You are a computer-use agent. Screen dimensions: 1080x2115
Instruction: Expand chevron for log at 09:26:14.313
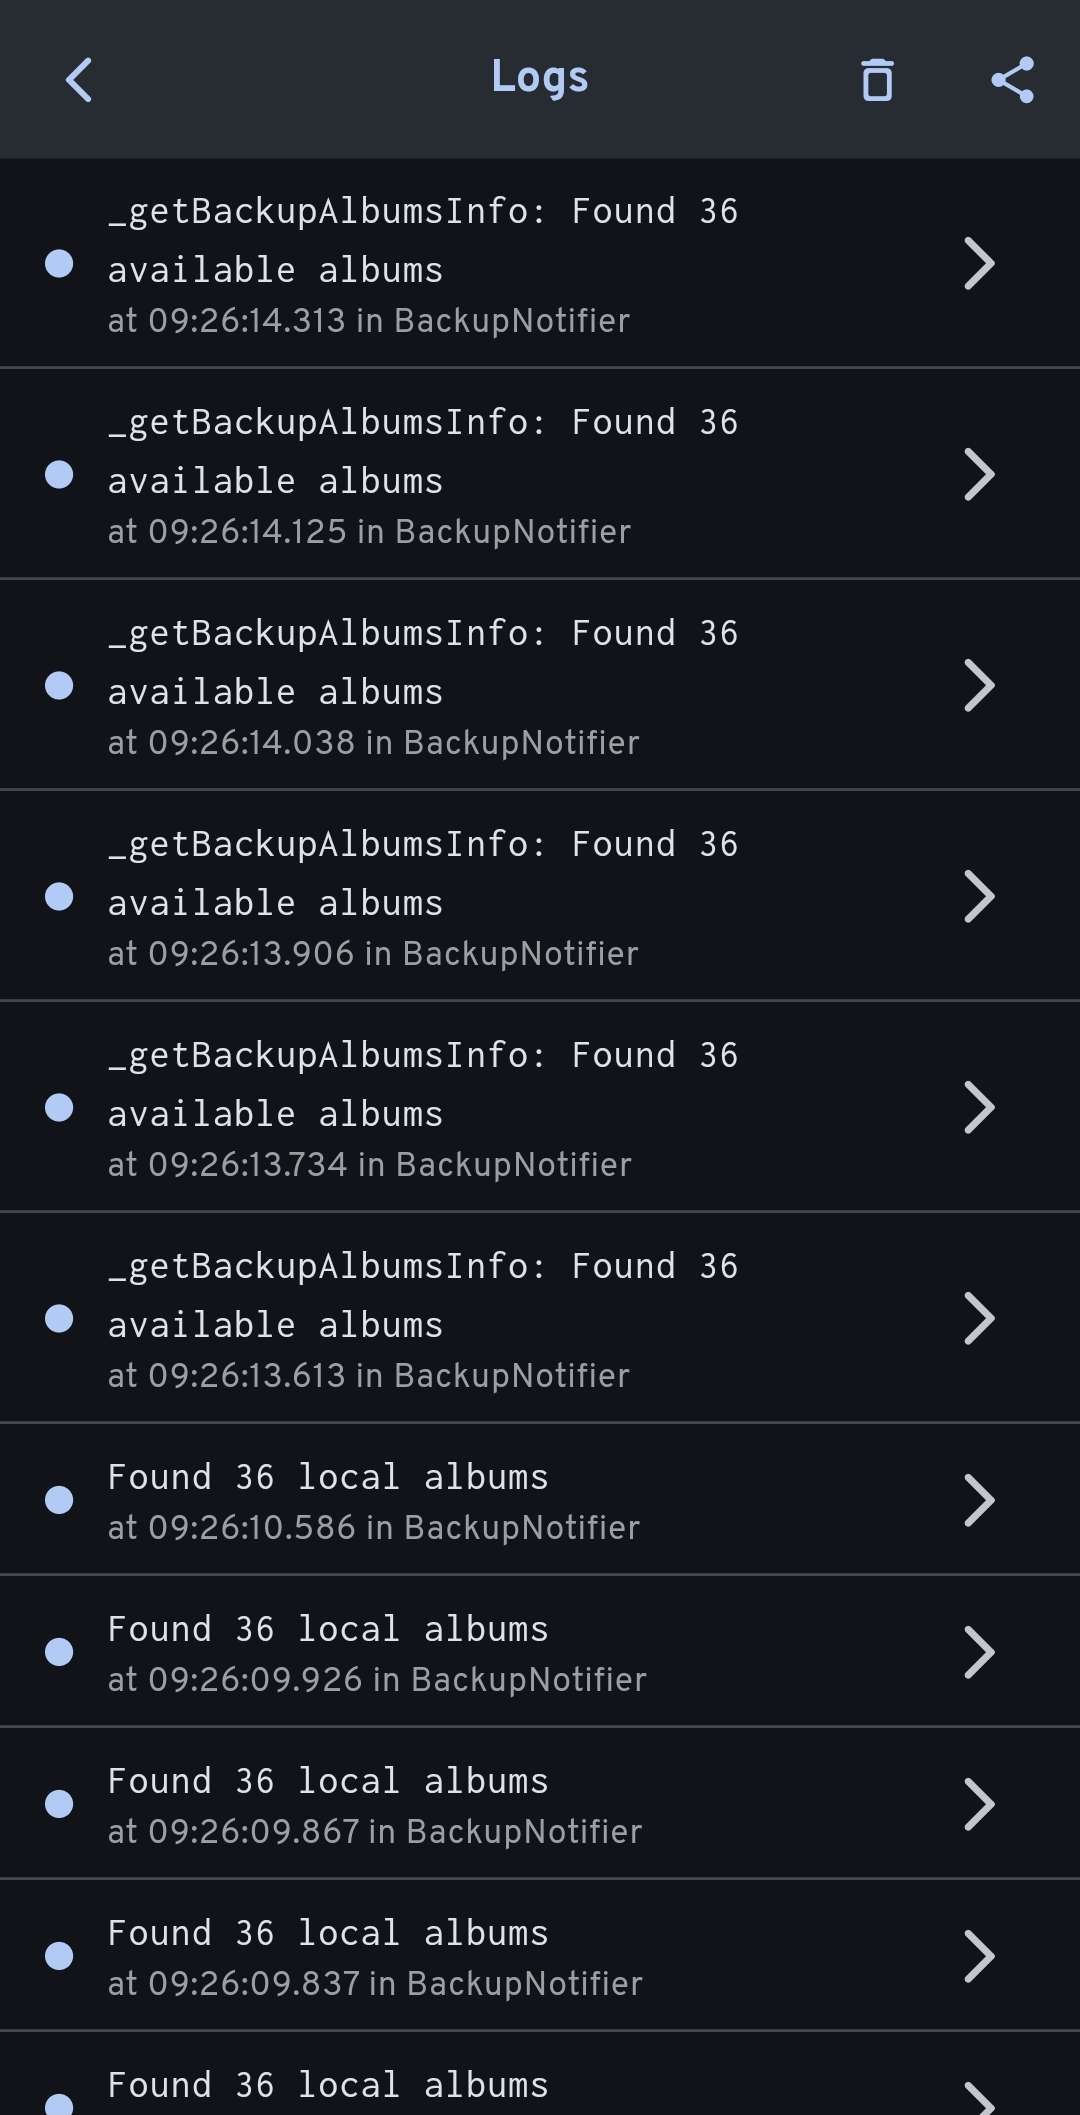(x=979, y=264)
